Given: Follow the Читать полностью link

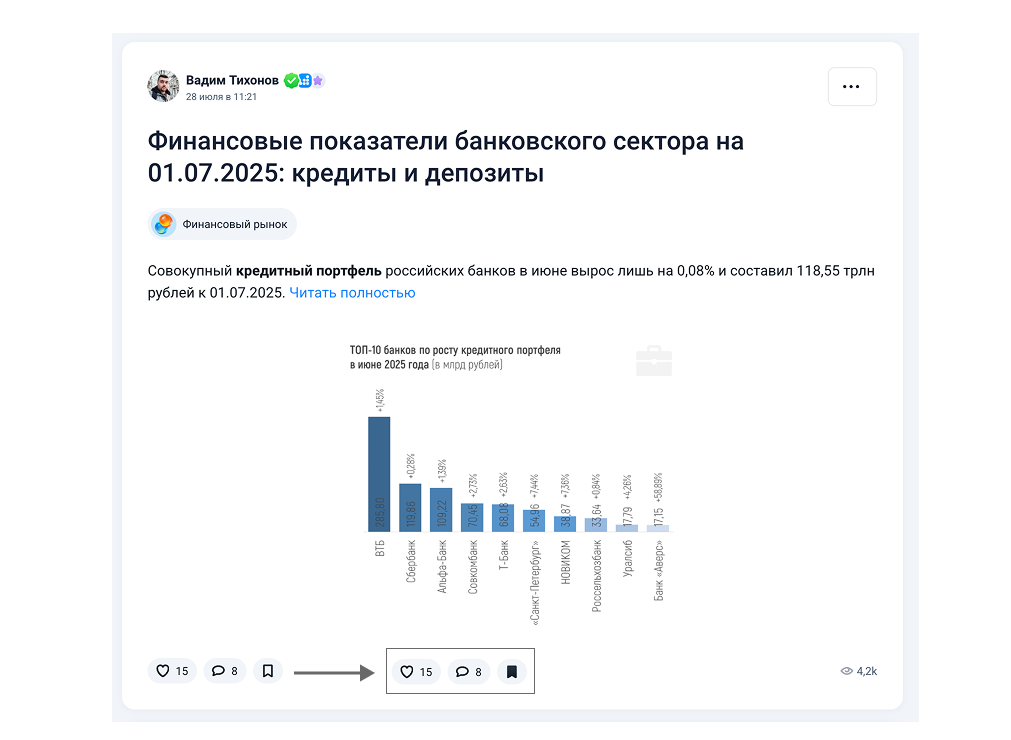Looking at the screenshot, I should point(352,293).
